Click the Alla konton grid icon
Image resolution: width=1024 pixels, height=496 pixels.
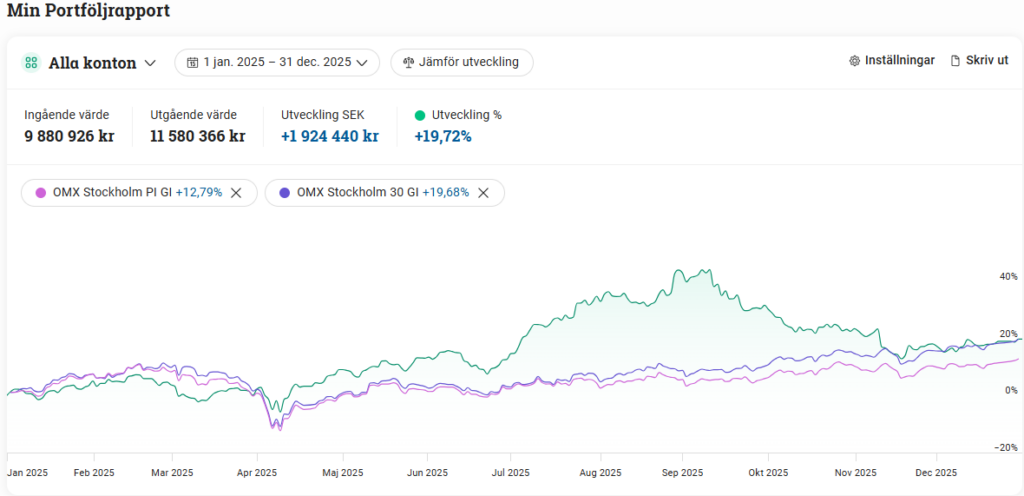coord(32,63)
